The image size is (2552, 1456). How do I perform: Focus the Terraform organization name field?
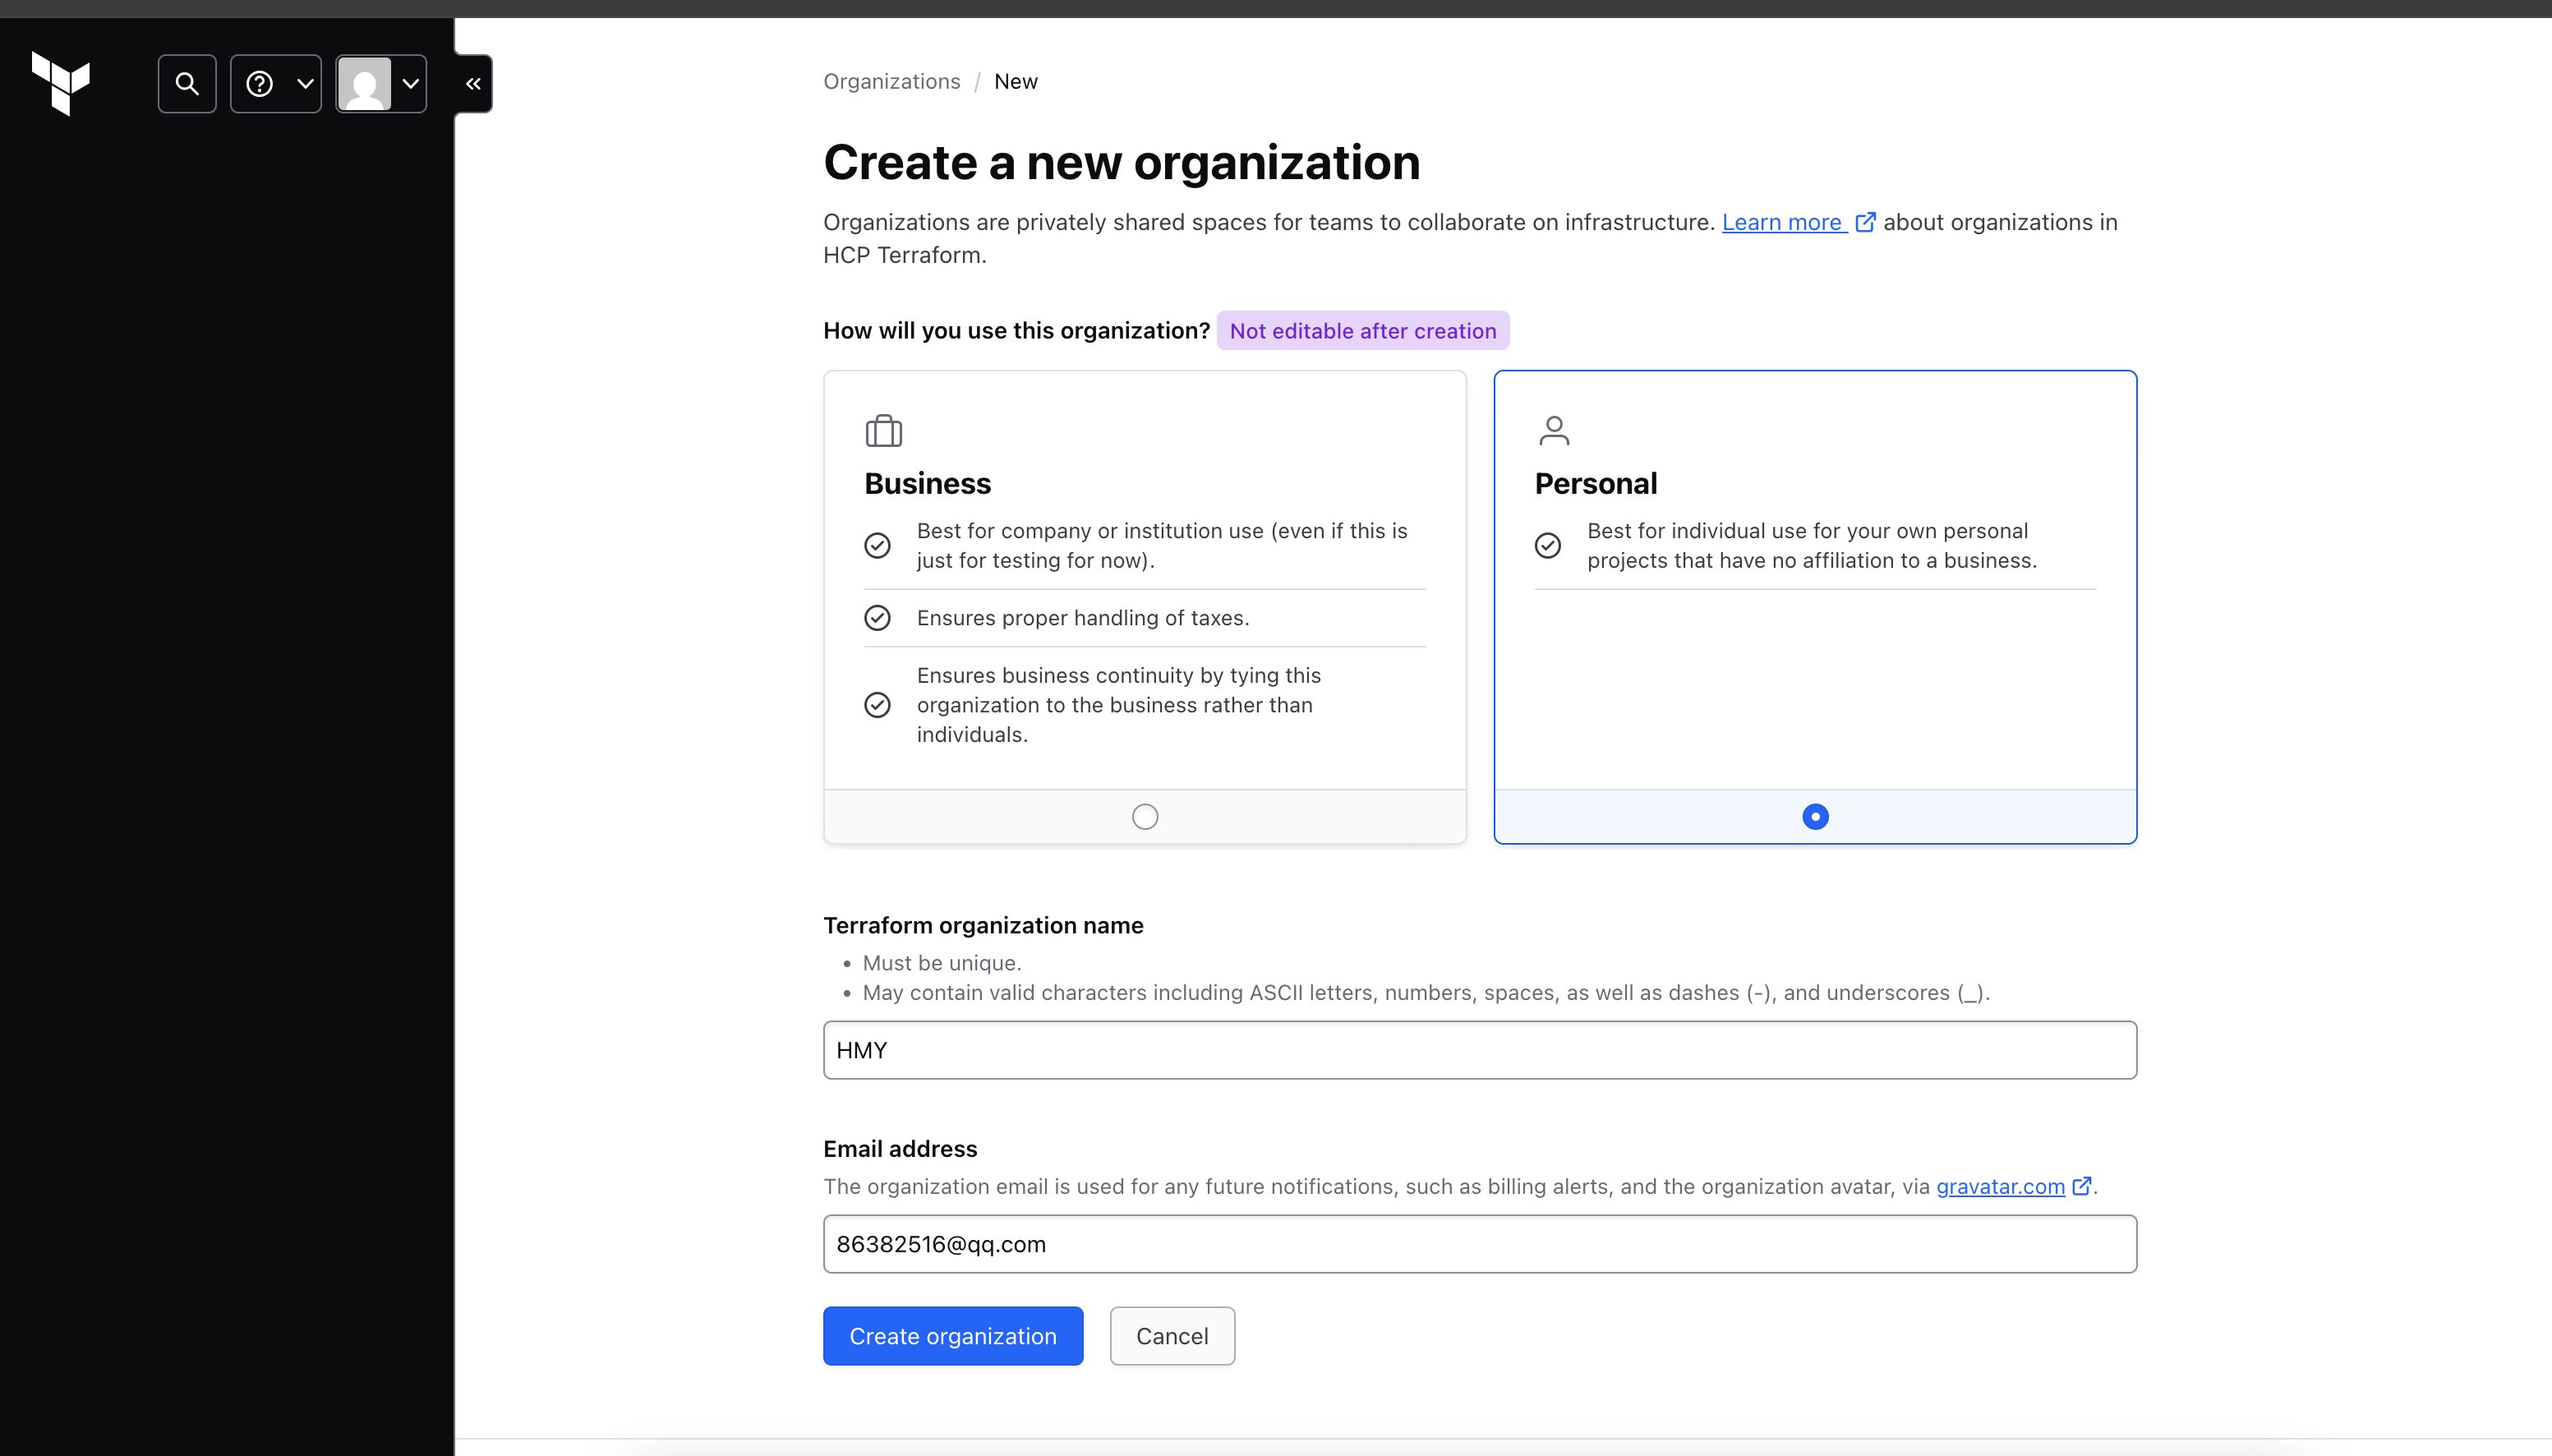(x=1480, y=1050)
